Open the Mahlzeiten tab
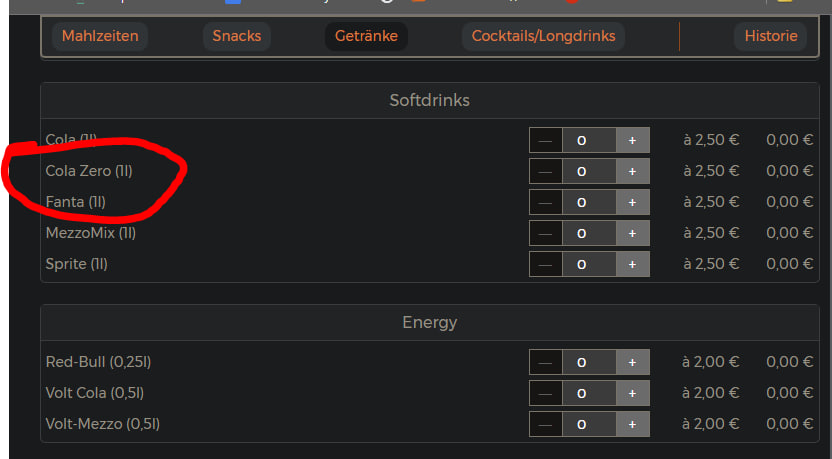Image resolution: width=832 pixels, height=459 pixels. click(x=100, y=36)
